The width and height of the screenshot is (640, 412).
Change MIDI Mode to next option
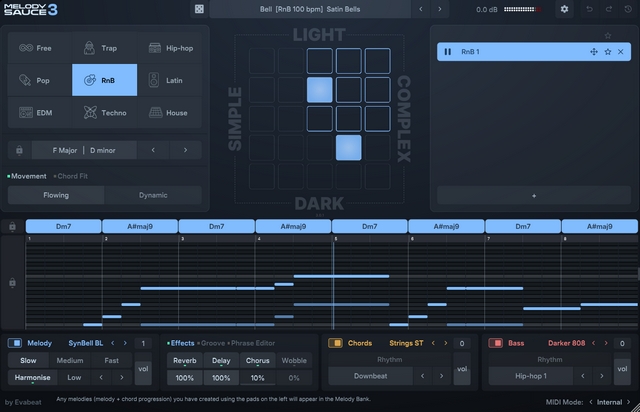pos(629,402)
